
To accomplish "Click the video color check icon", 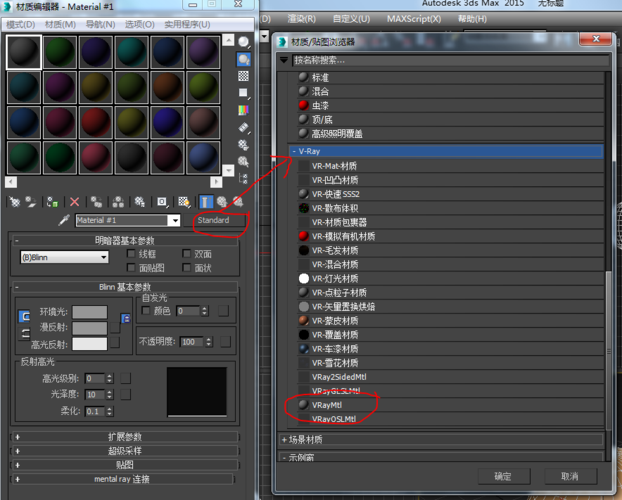I will point(243,110).
